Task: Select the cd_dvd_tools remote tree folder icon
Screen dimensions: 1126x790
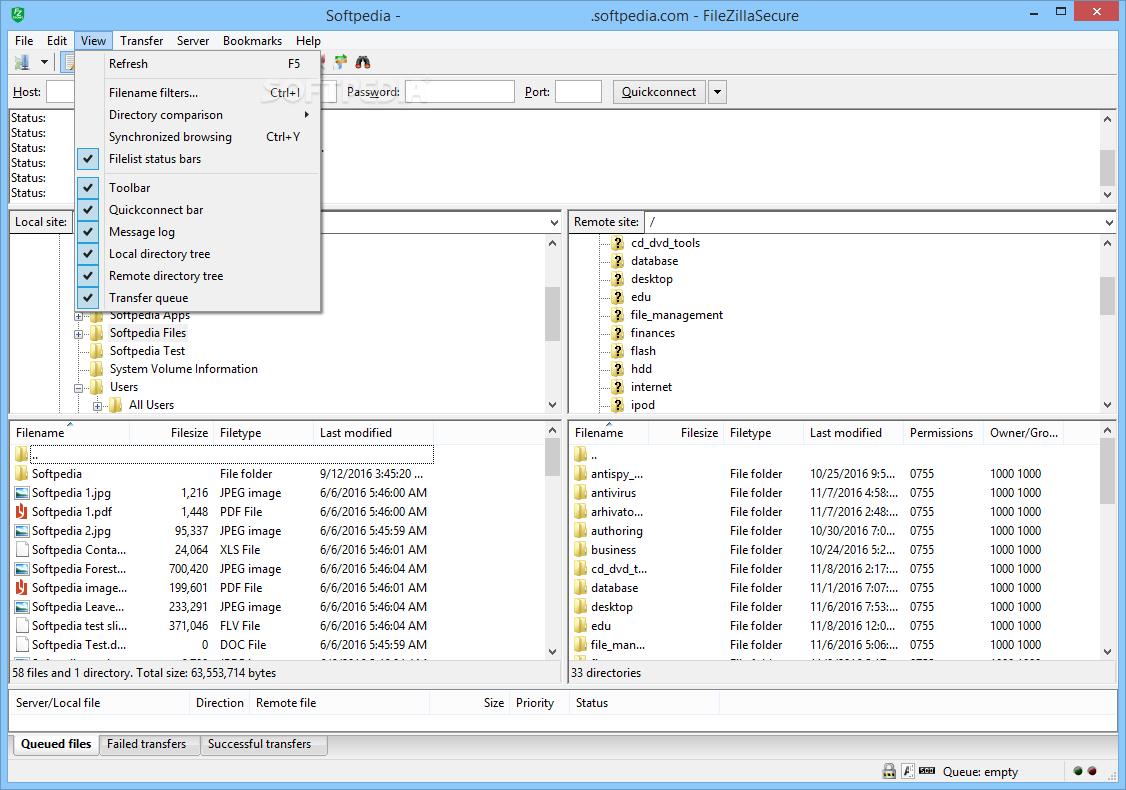Action: coord(618,243)
